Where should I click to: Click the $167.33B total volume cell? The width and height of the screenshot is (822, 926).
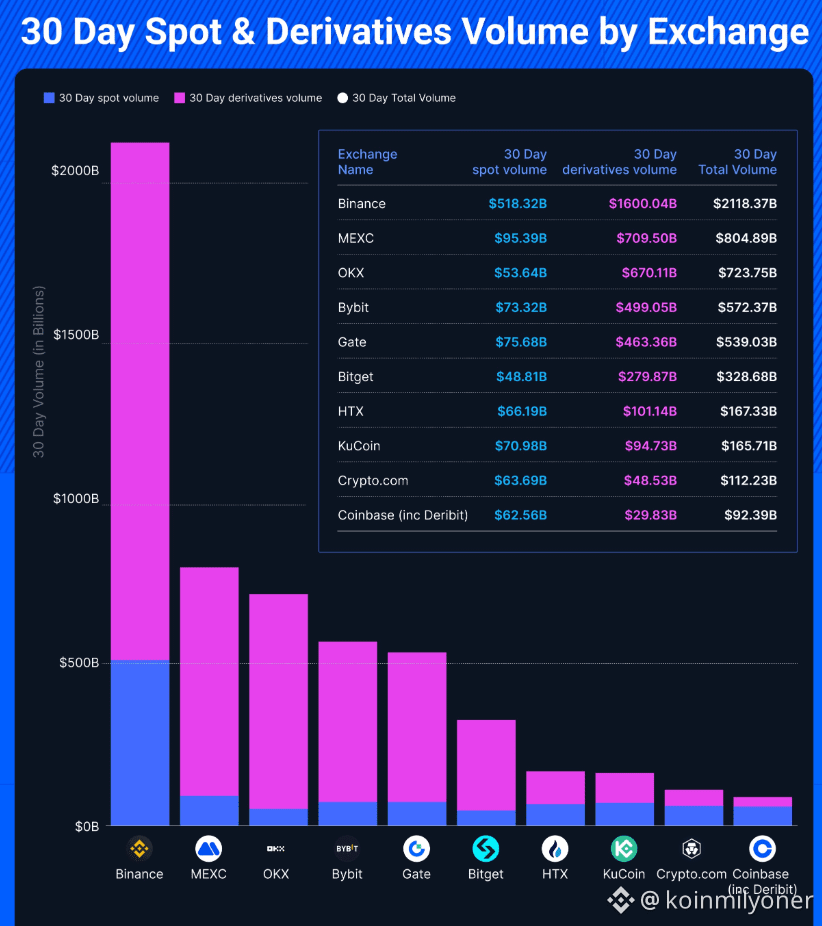coord(748,411)
